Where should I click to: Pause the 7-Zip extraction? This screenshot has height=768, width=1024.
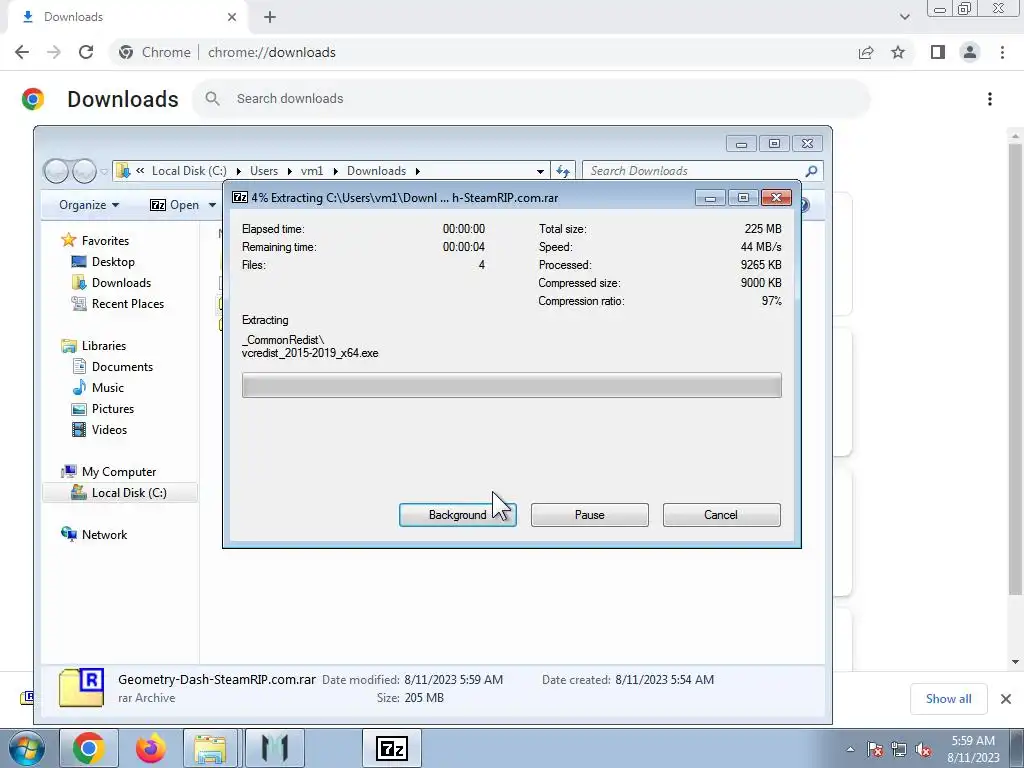[x=589, y=515]
